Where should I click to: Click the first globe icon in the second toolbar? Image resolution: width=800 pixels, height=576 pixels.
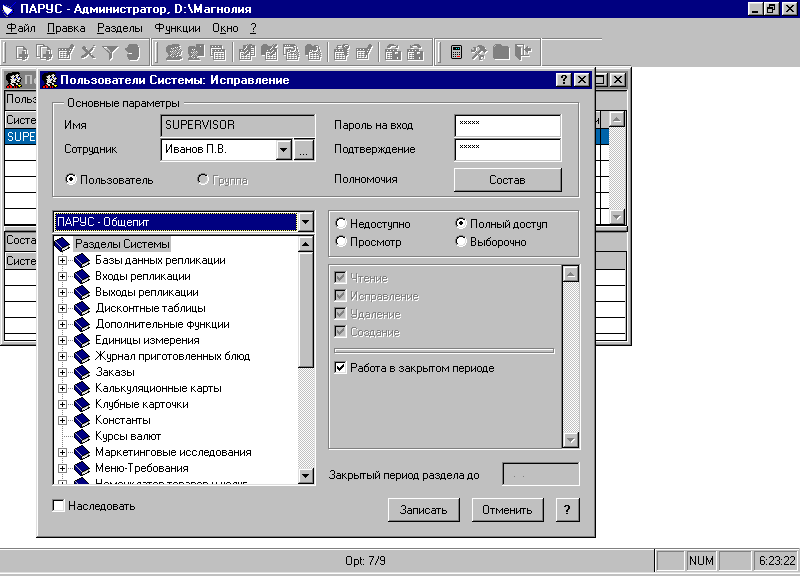tap(173, 53)
